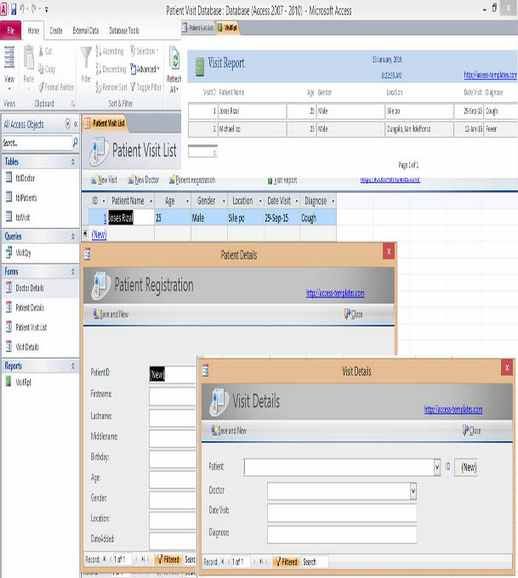Image resolution: width=518 pixels, height=578 pixels.
Task: Open the Patient combo box dropdown arrow
Action: click(437, 467)
